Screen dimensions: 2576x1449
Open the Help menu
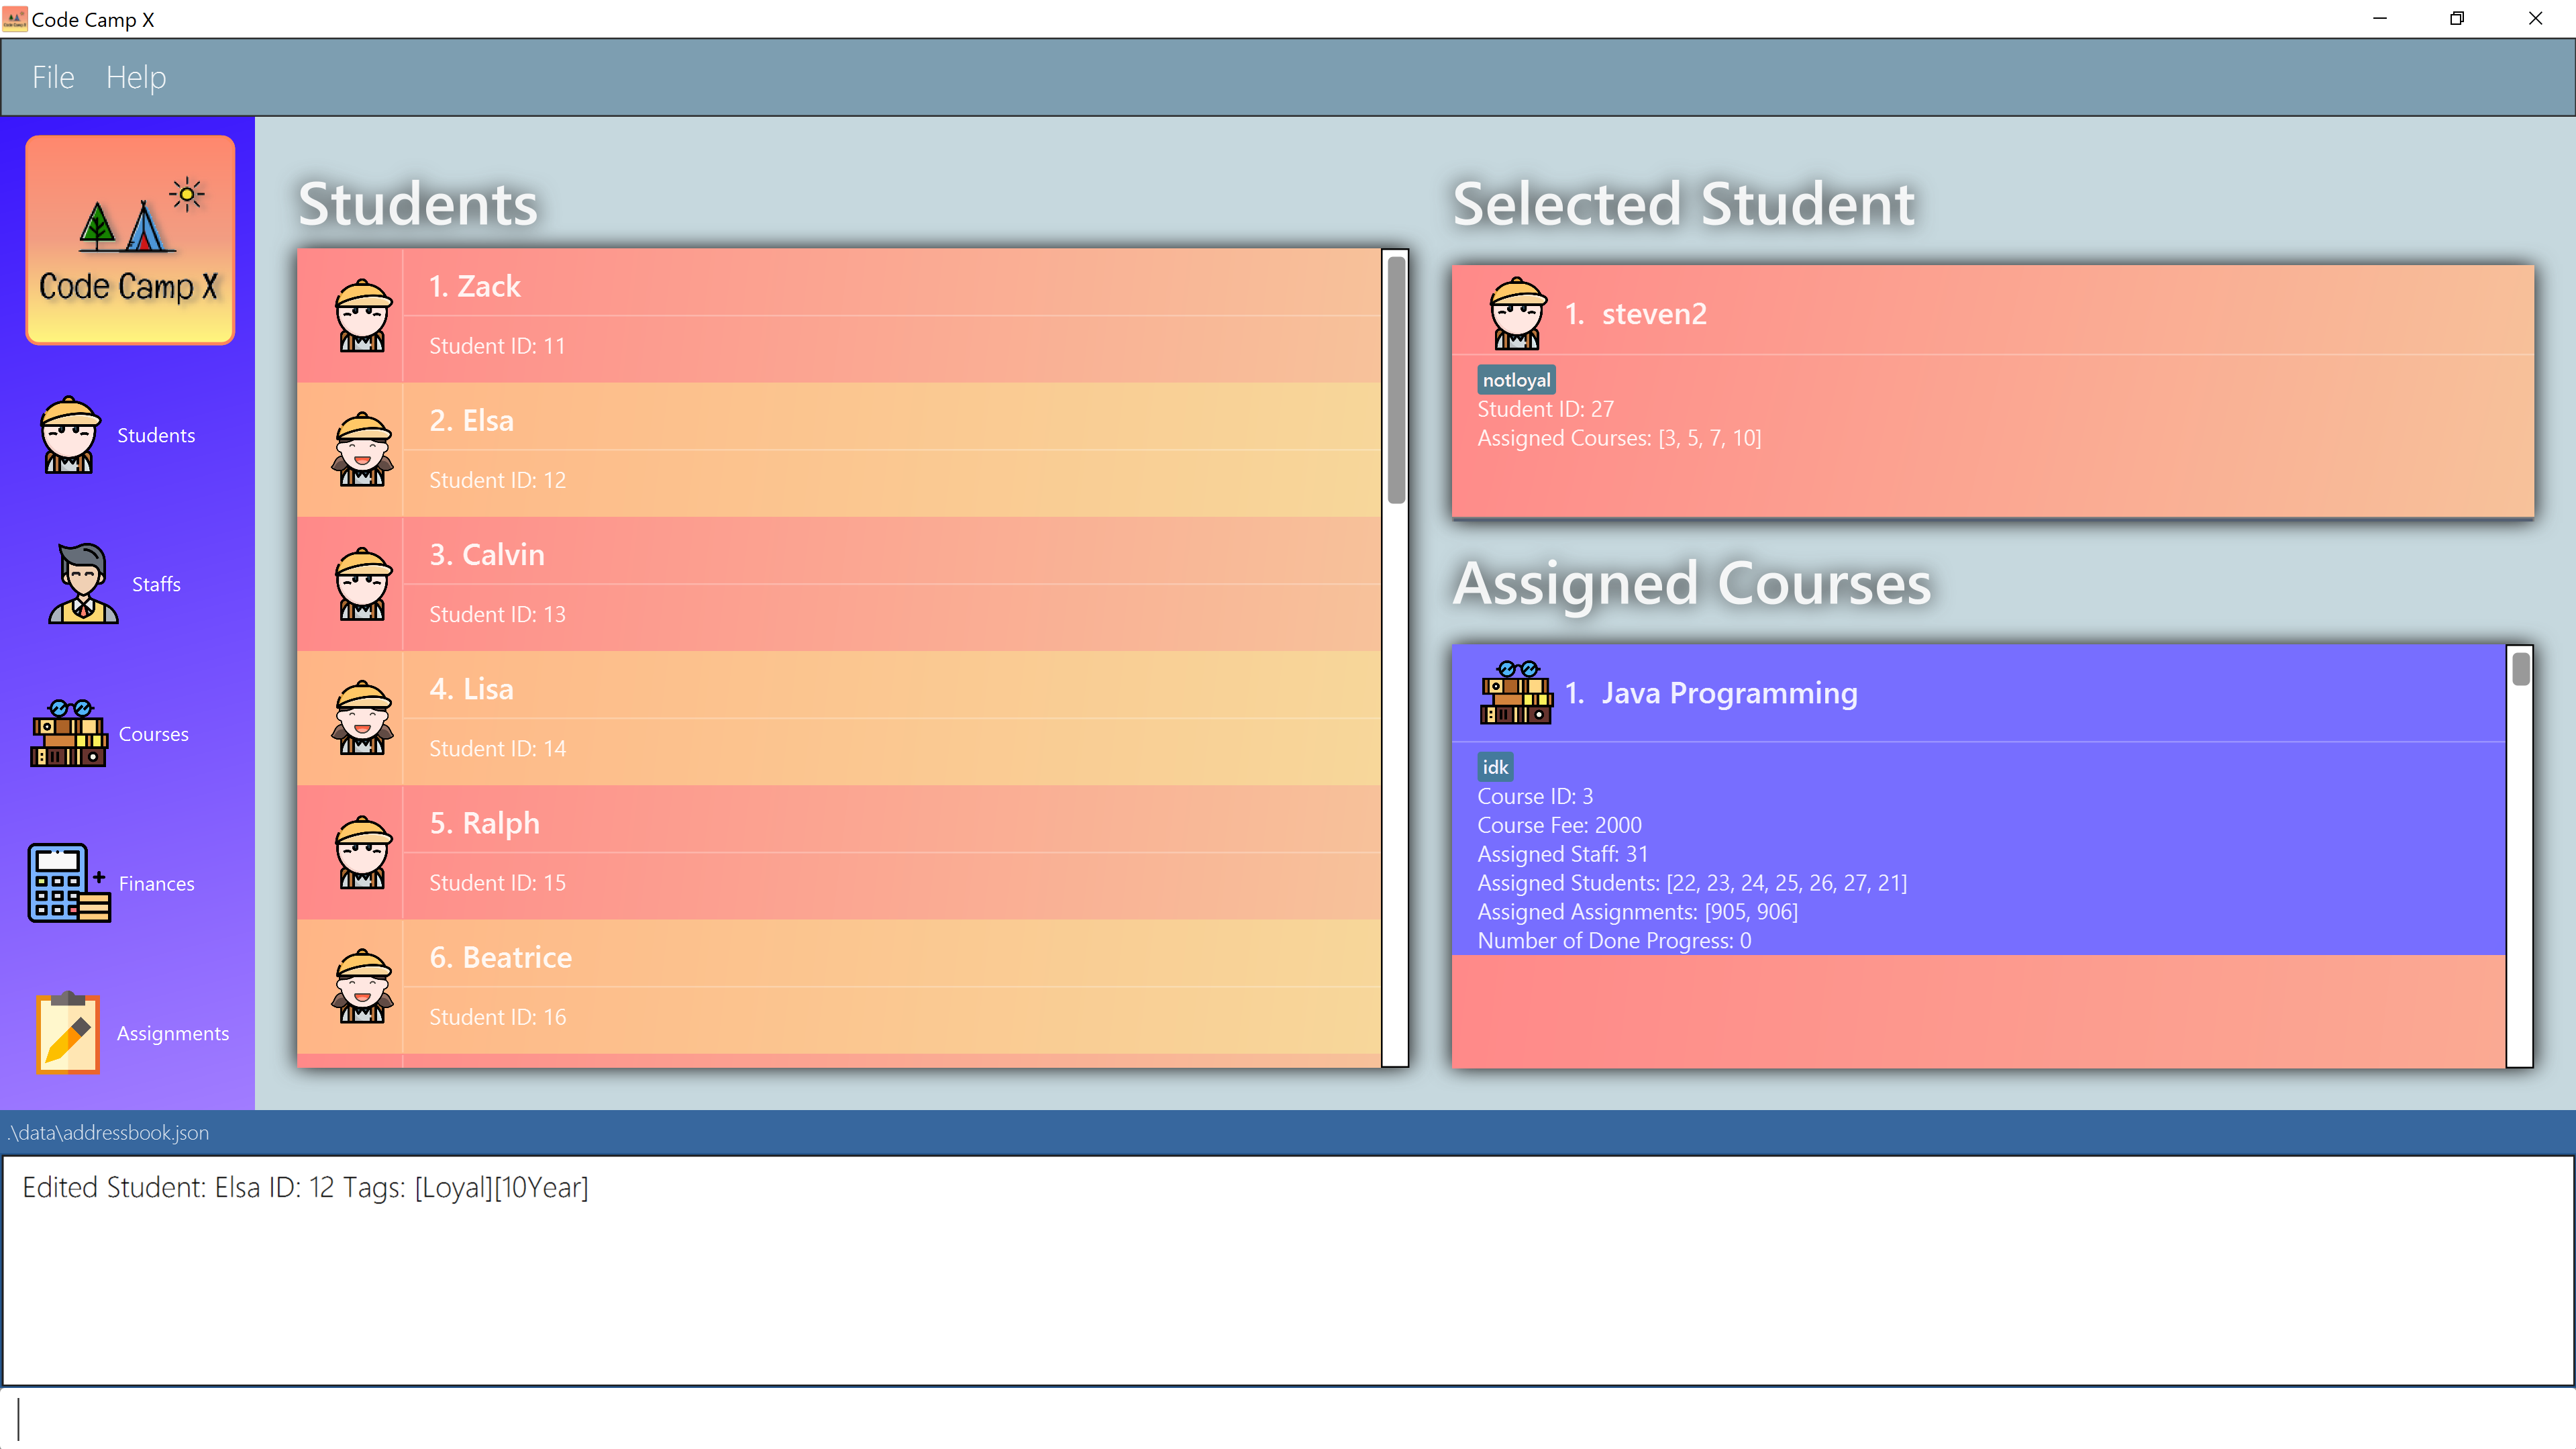coord(136,77)
